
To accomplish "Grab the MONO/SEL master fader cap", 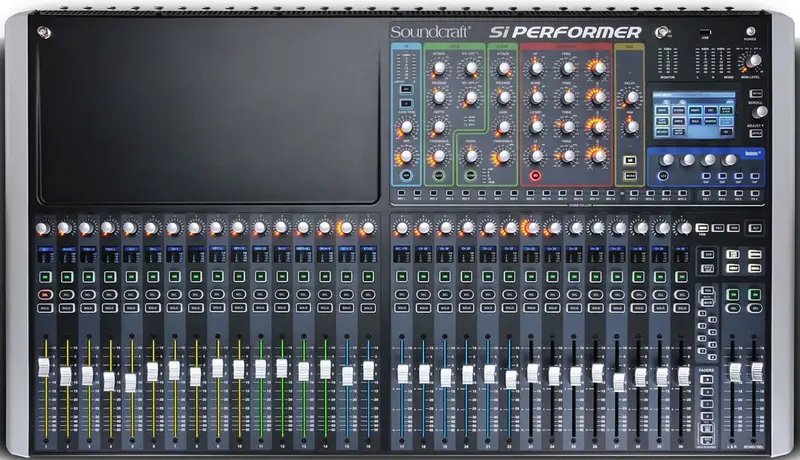I will coord(757,372).
